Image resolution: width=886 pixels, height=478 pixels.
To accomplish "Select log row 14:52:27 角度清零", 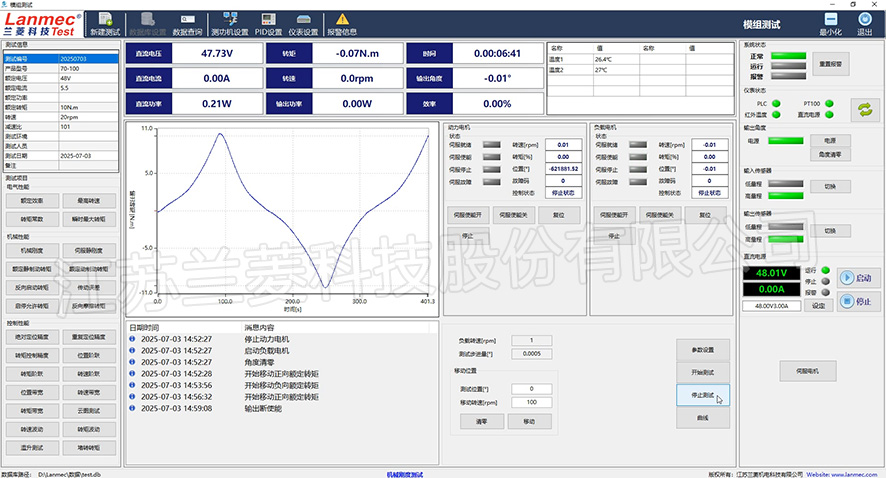I will click(283, 362).
